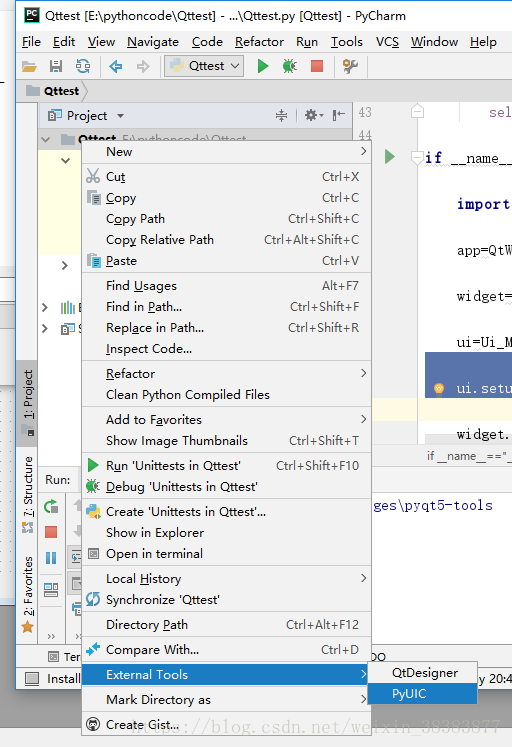Choose PyUIC from External Tools submenu
Screen dimensions: 512x747
click(422, 694)
